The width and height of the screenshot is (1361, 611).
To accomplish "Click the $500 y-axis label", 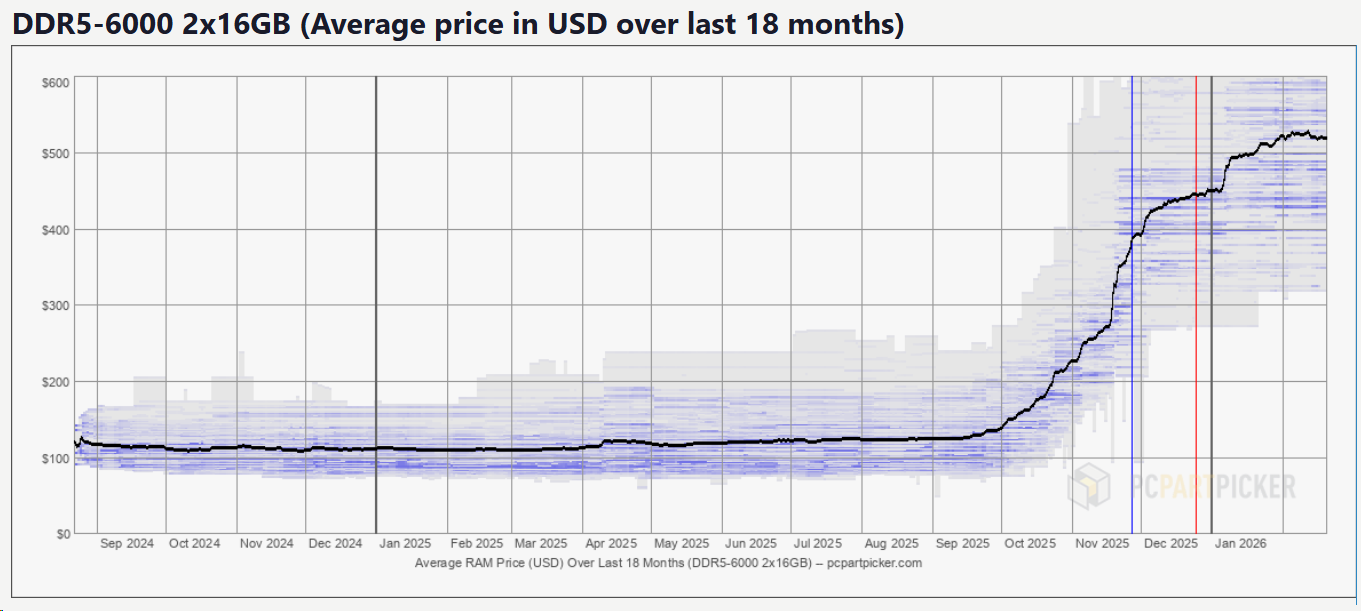I will point(56,154).
